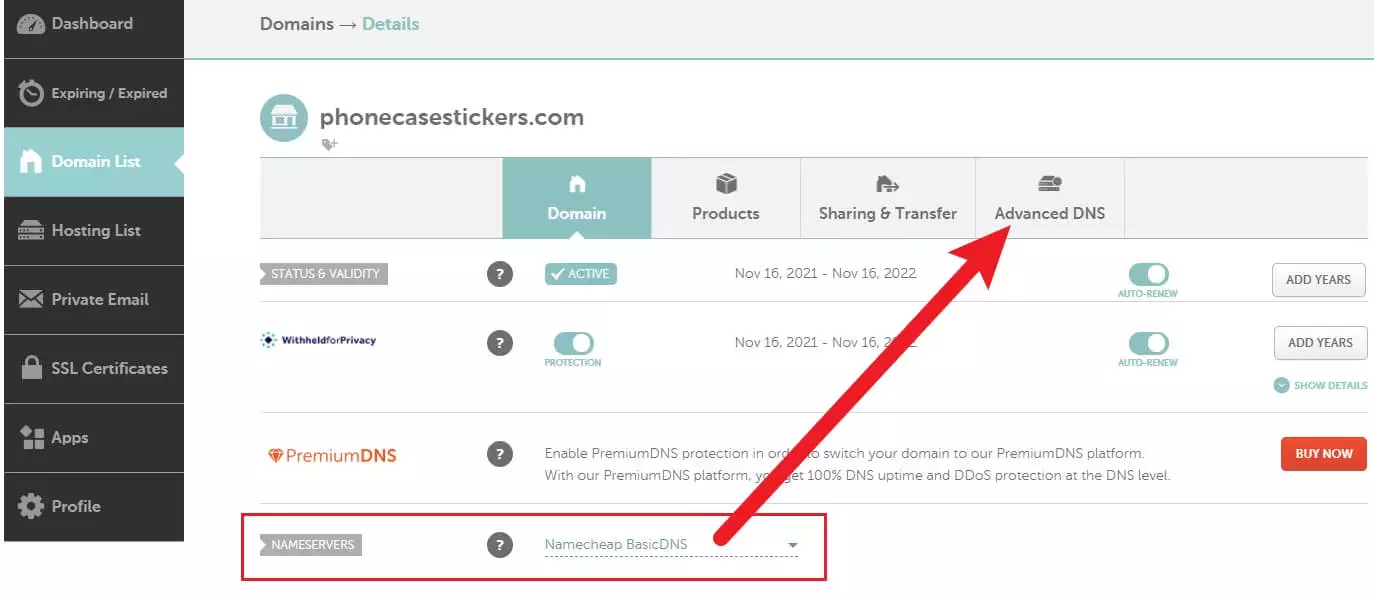Viewport: 1374px width, 600px height.
Task: Toggle auto-renew for WithheldforPrivacy
Action: (1148, 343)
